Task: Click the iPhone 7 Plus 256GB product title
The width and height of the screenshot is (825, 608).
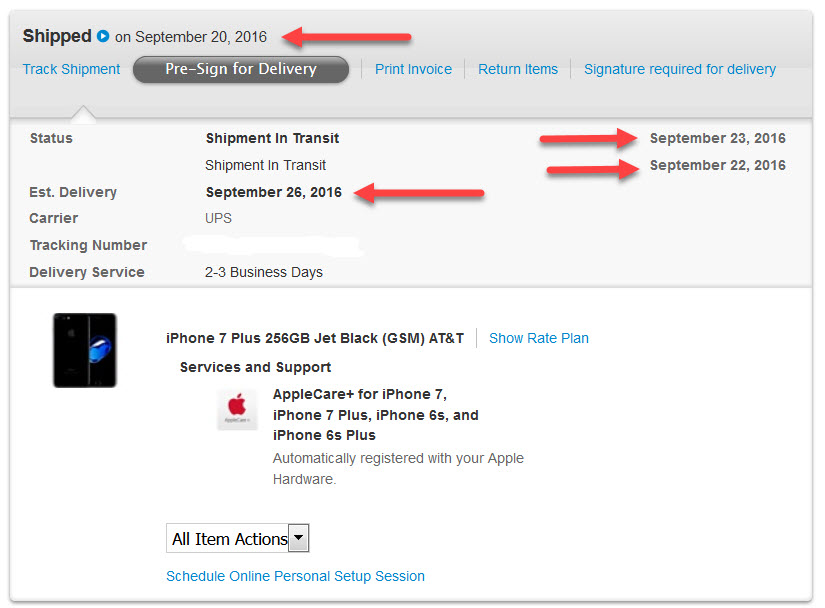Action: click(x=315, y=338)
